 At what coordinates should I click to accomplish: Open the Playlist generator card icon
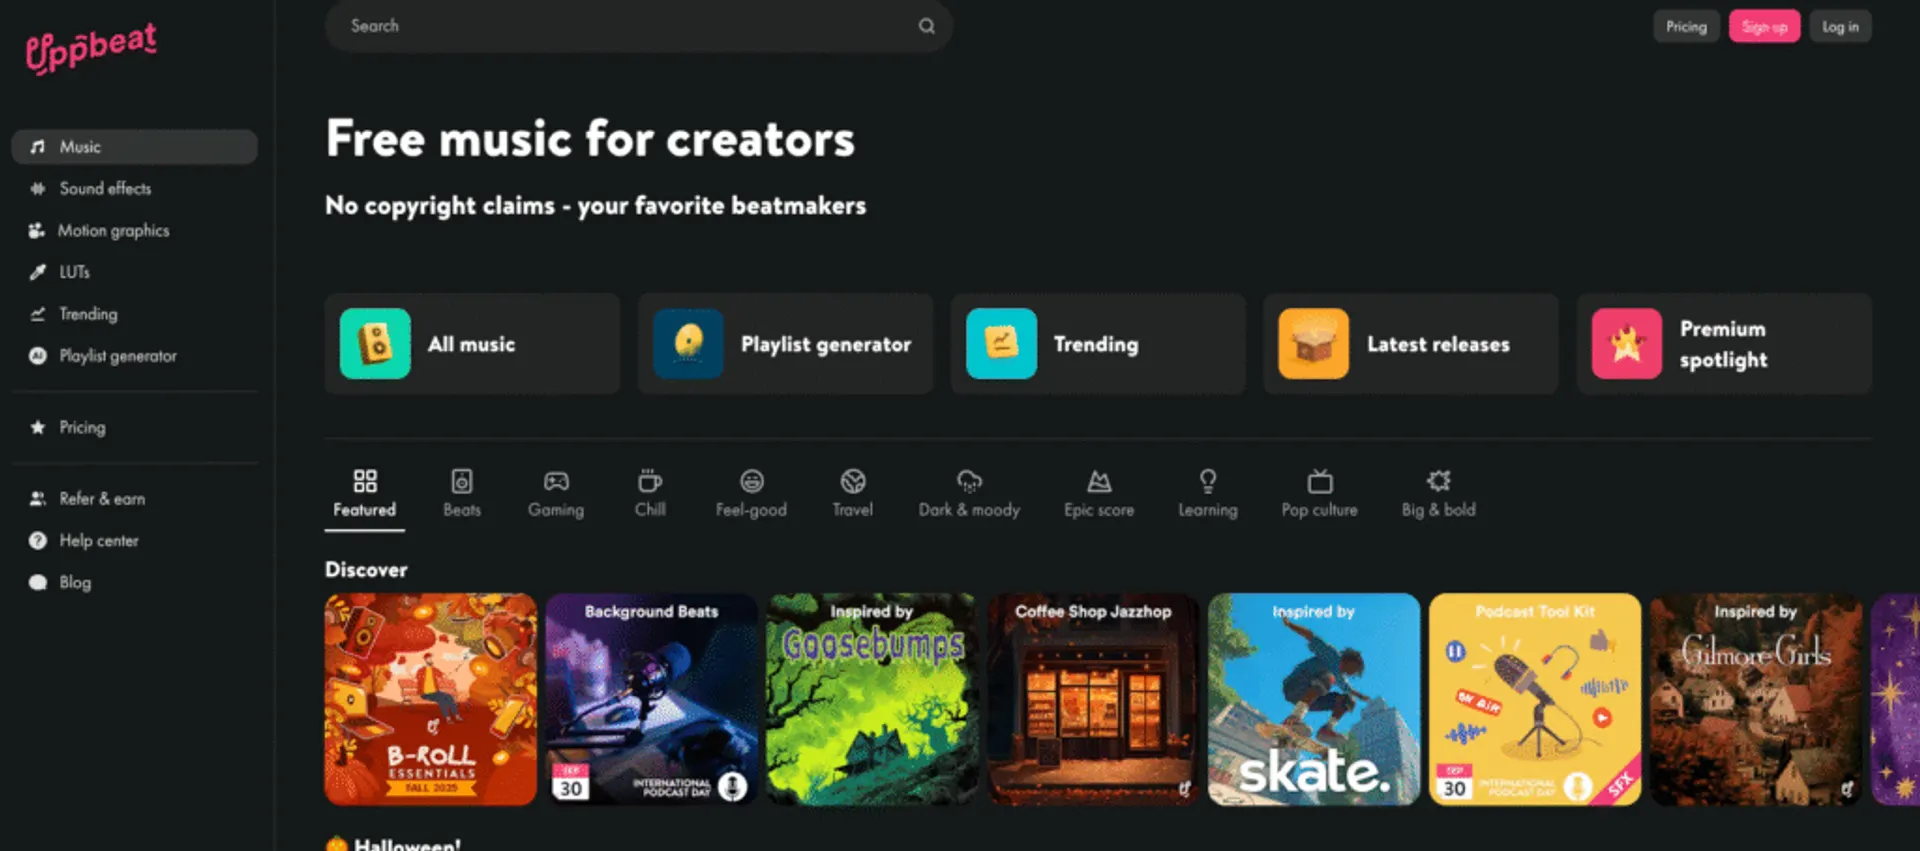point(688,344)
